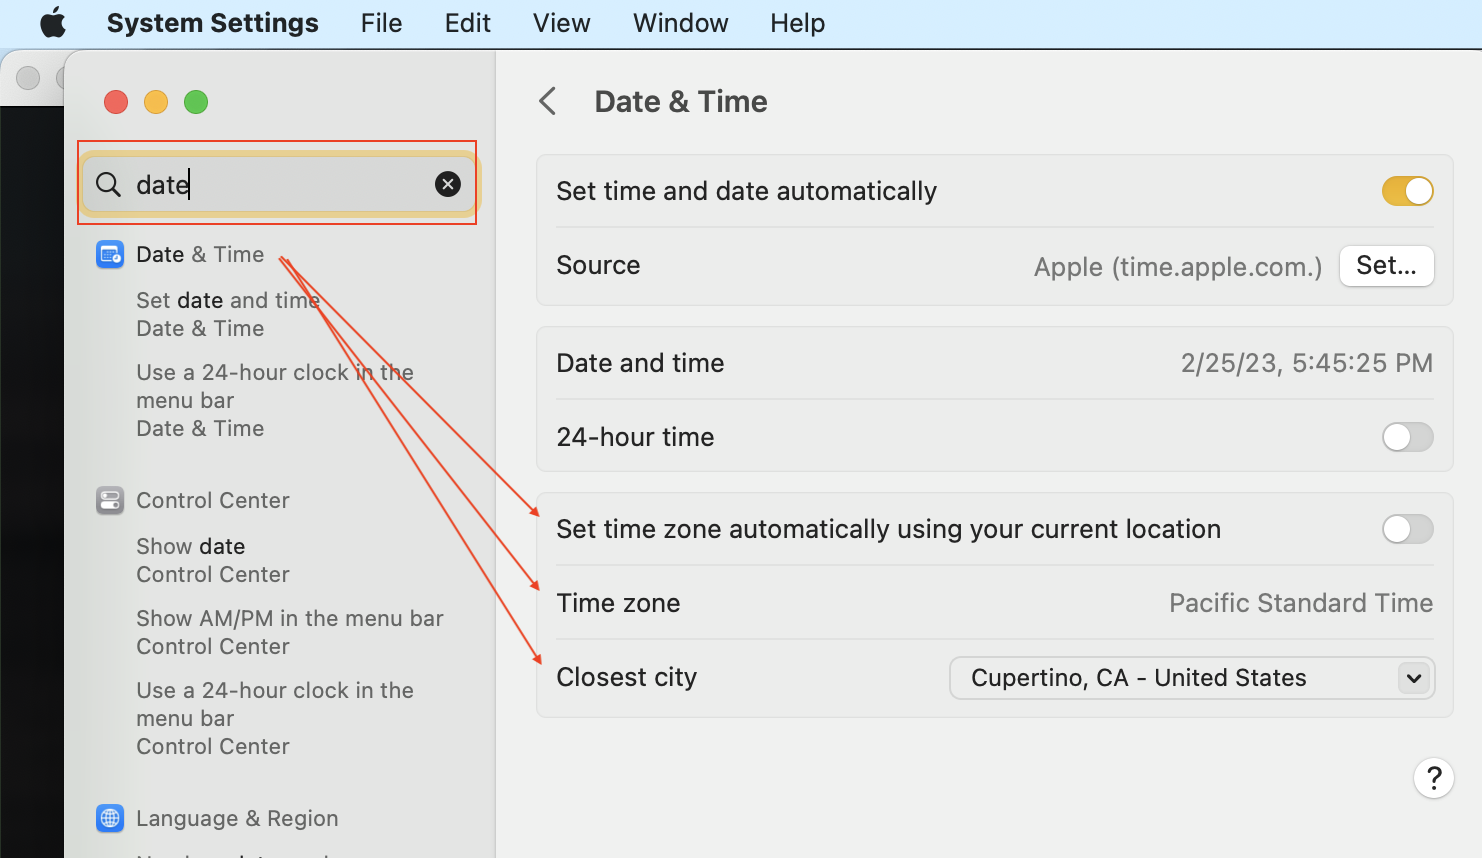Click the Time zone row labeled Pacific Standard Time

tap(995, 603)
